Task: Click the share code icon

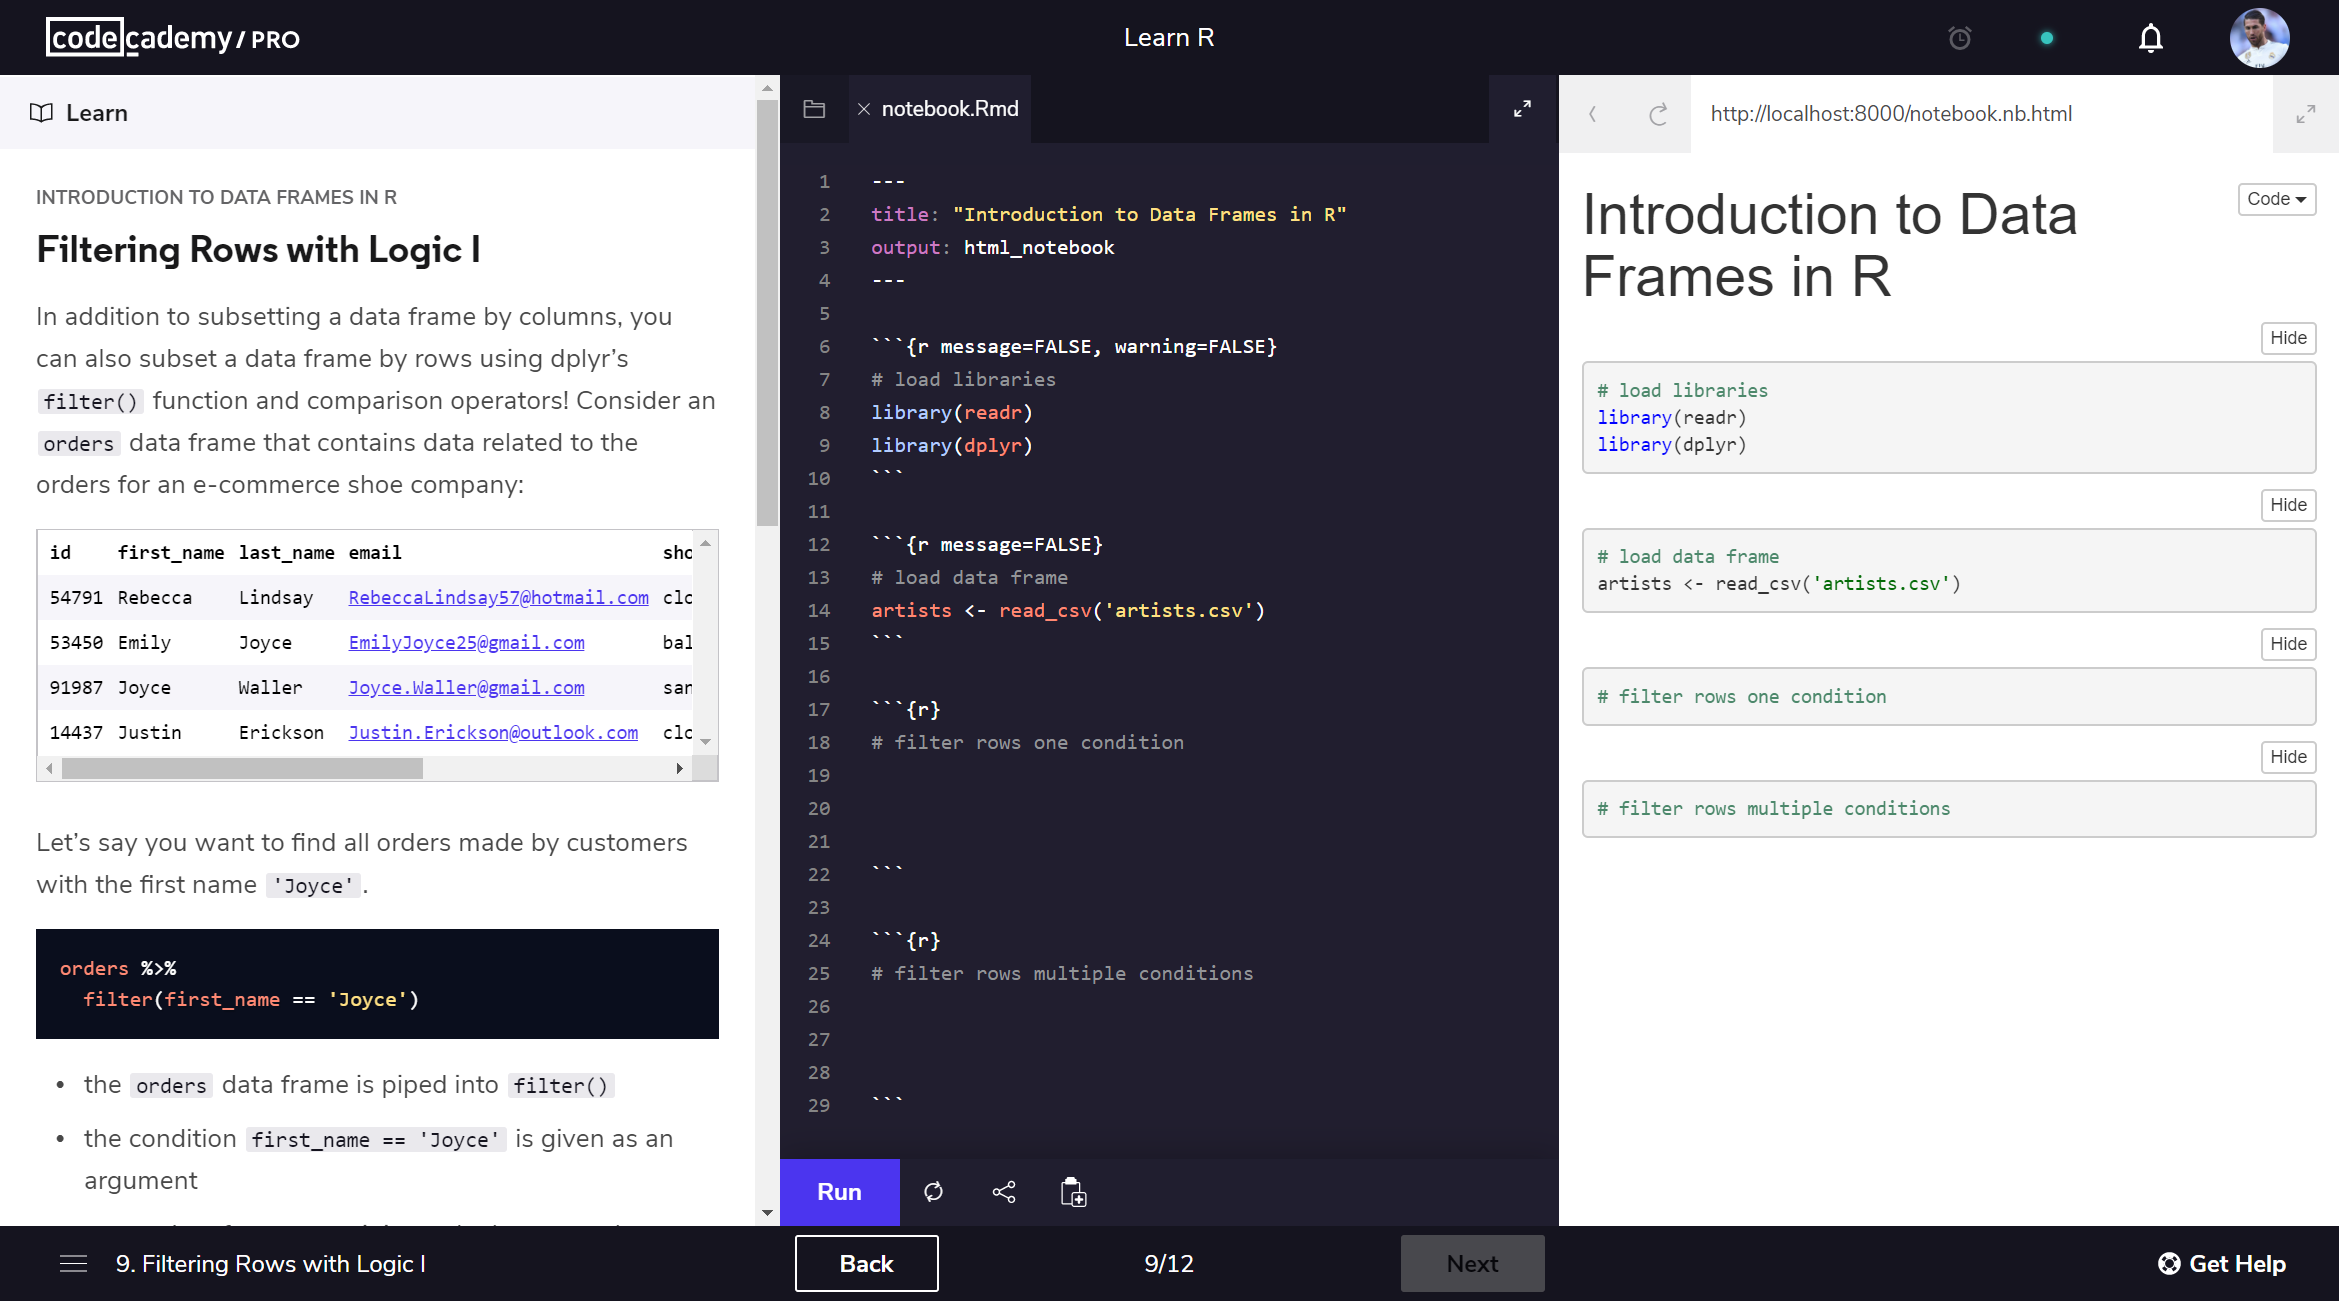Action: [1004, 1192]
